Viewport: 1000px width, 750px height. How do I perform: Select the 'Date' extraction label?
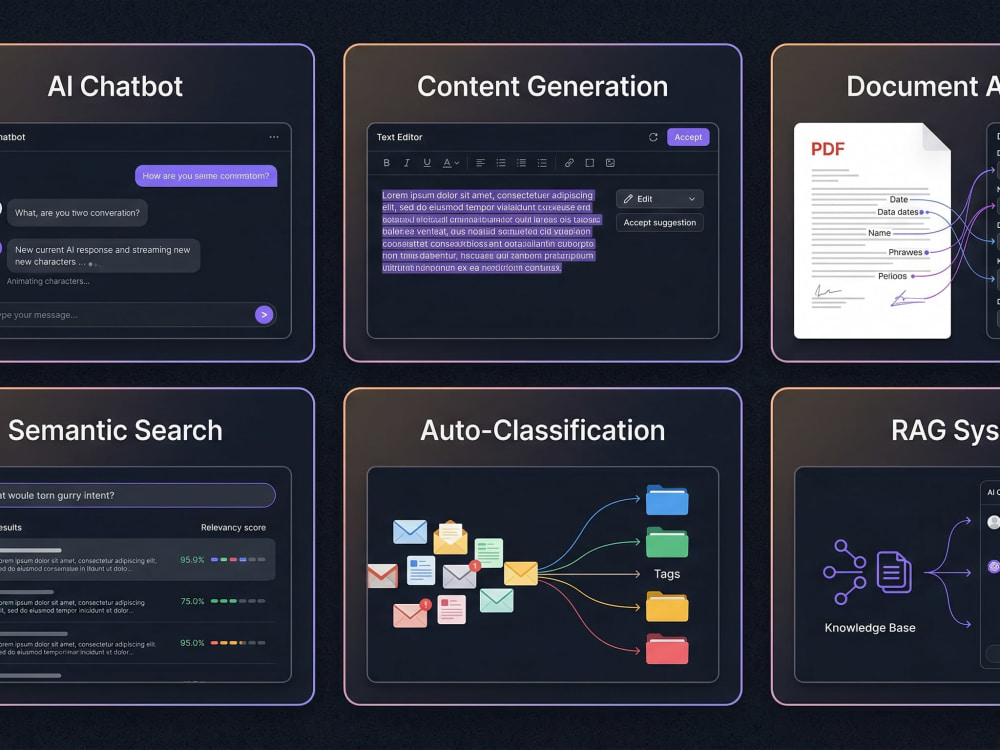(x=899, y=200)
